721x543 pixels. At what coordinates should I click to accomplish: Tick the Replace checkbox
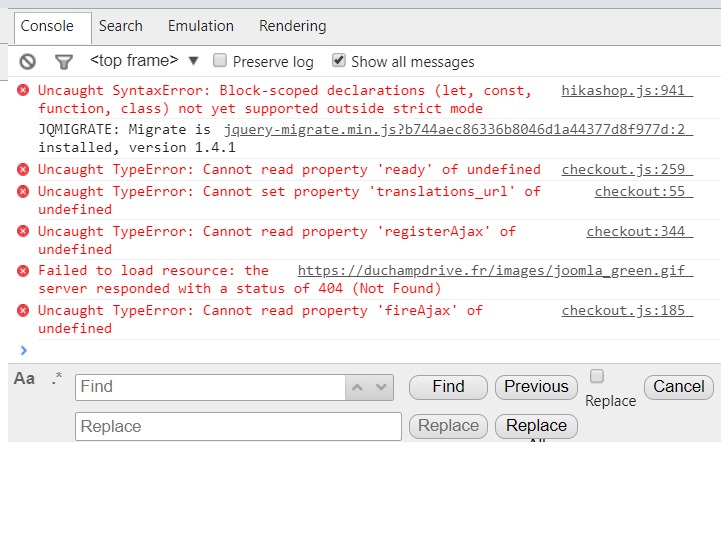coord(597,376)
